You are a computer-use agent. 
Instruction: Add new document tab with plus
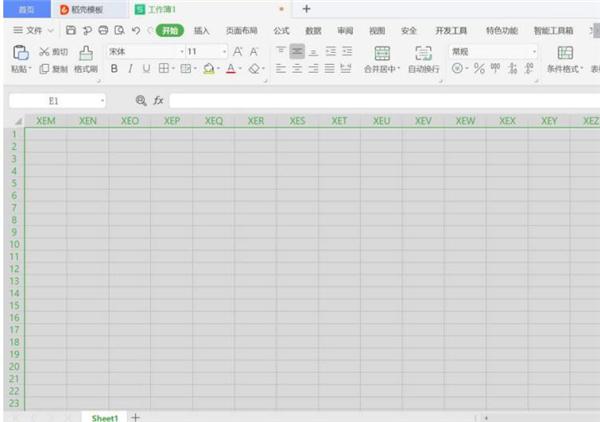tap(306, 9)
